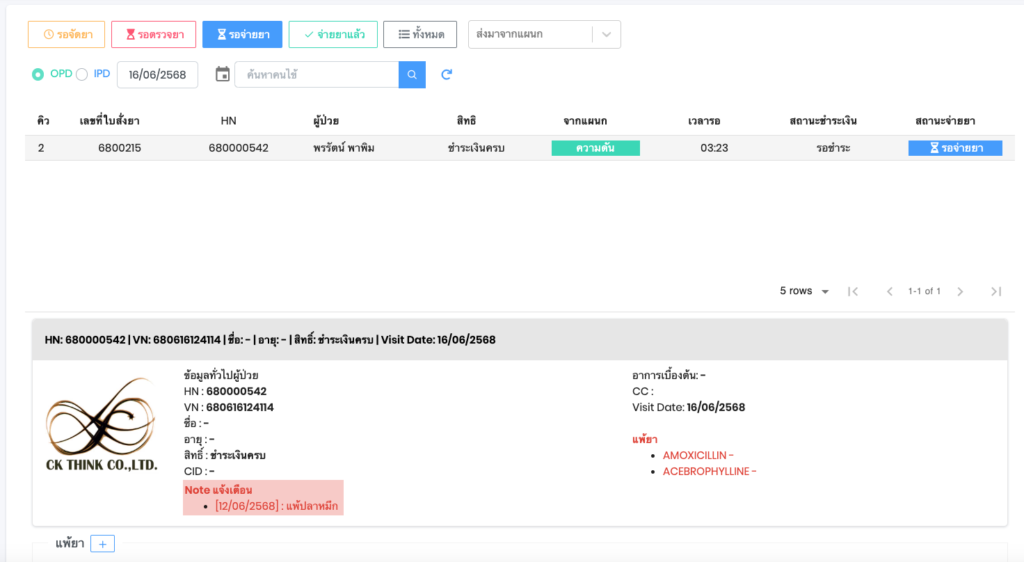Select the IPD radio button
This screenshot has width=1024, height=562.
tap(82, 75)
